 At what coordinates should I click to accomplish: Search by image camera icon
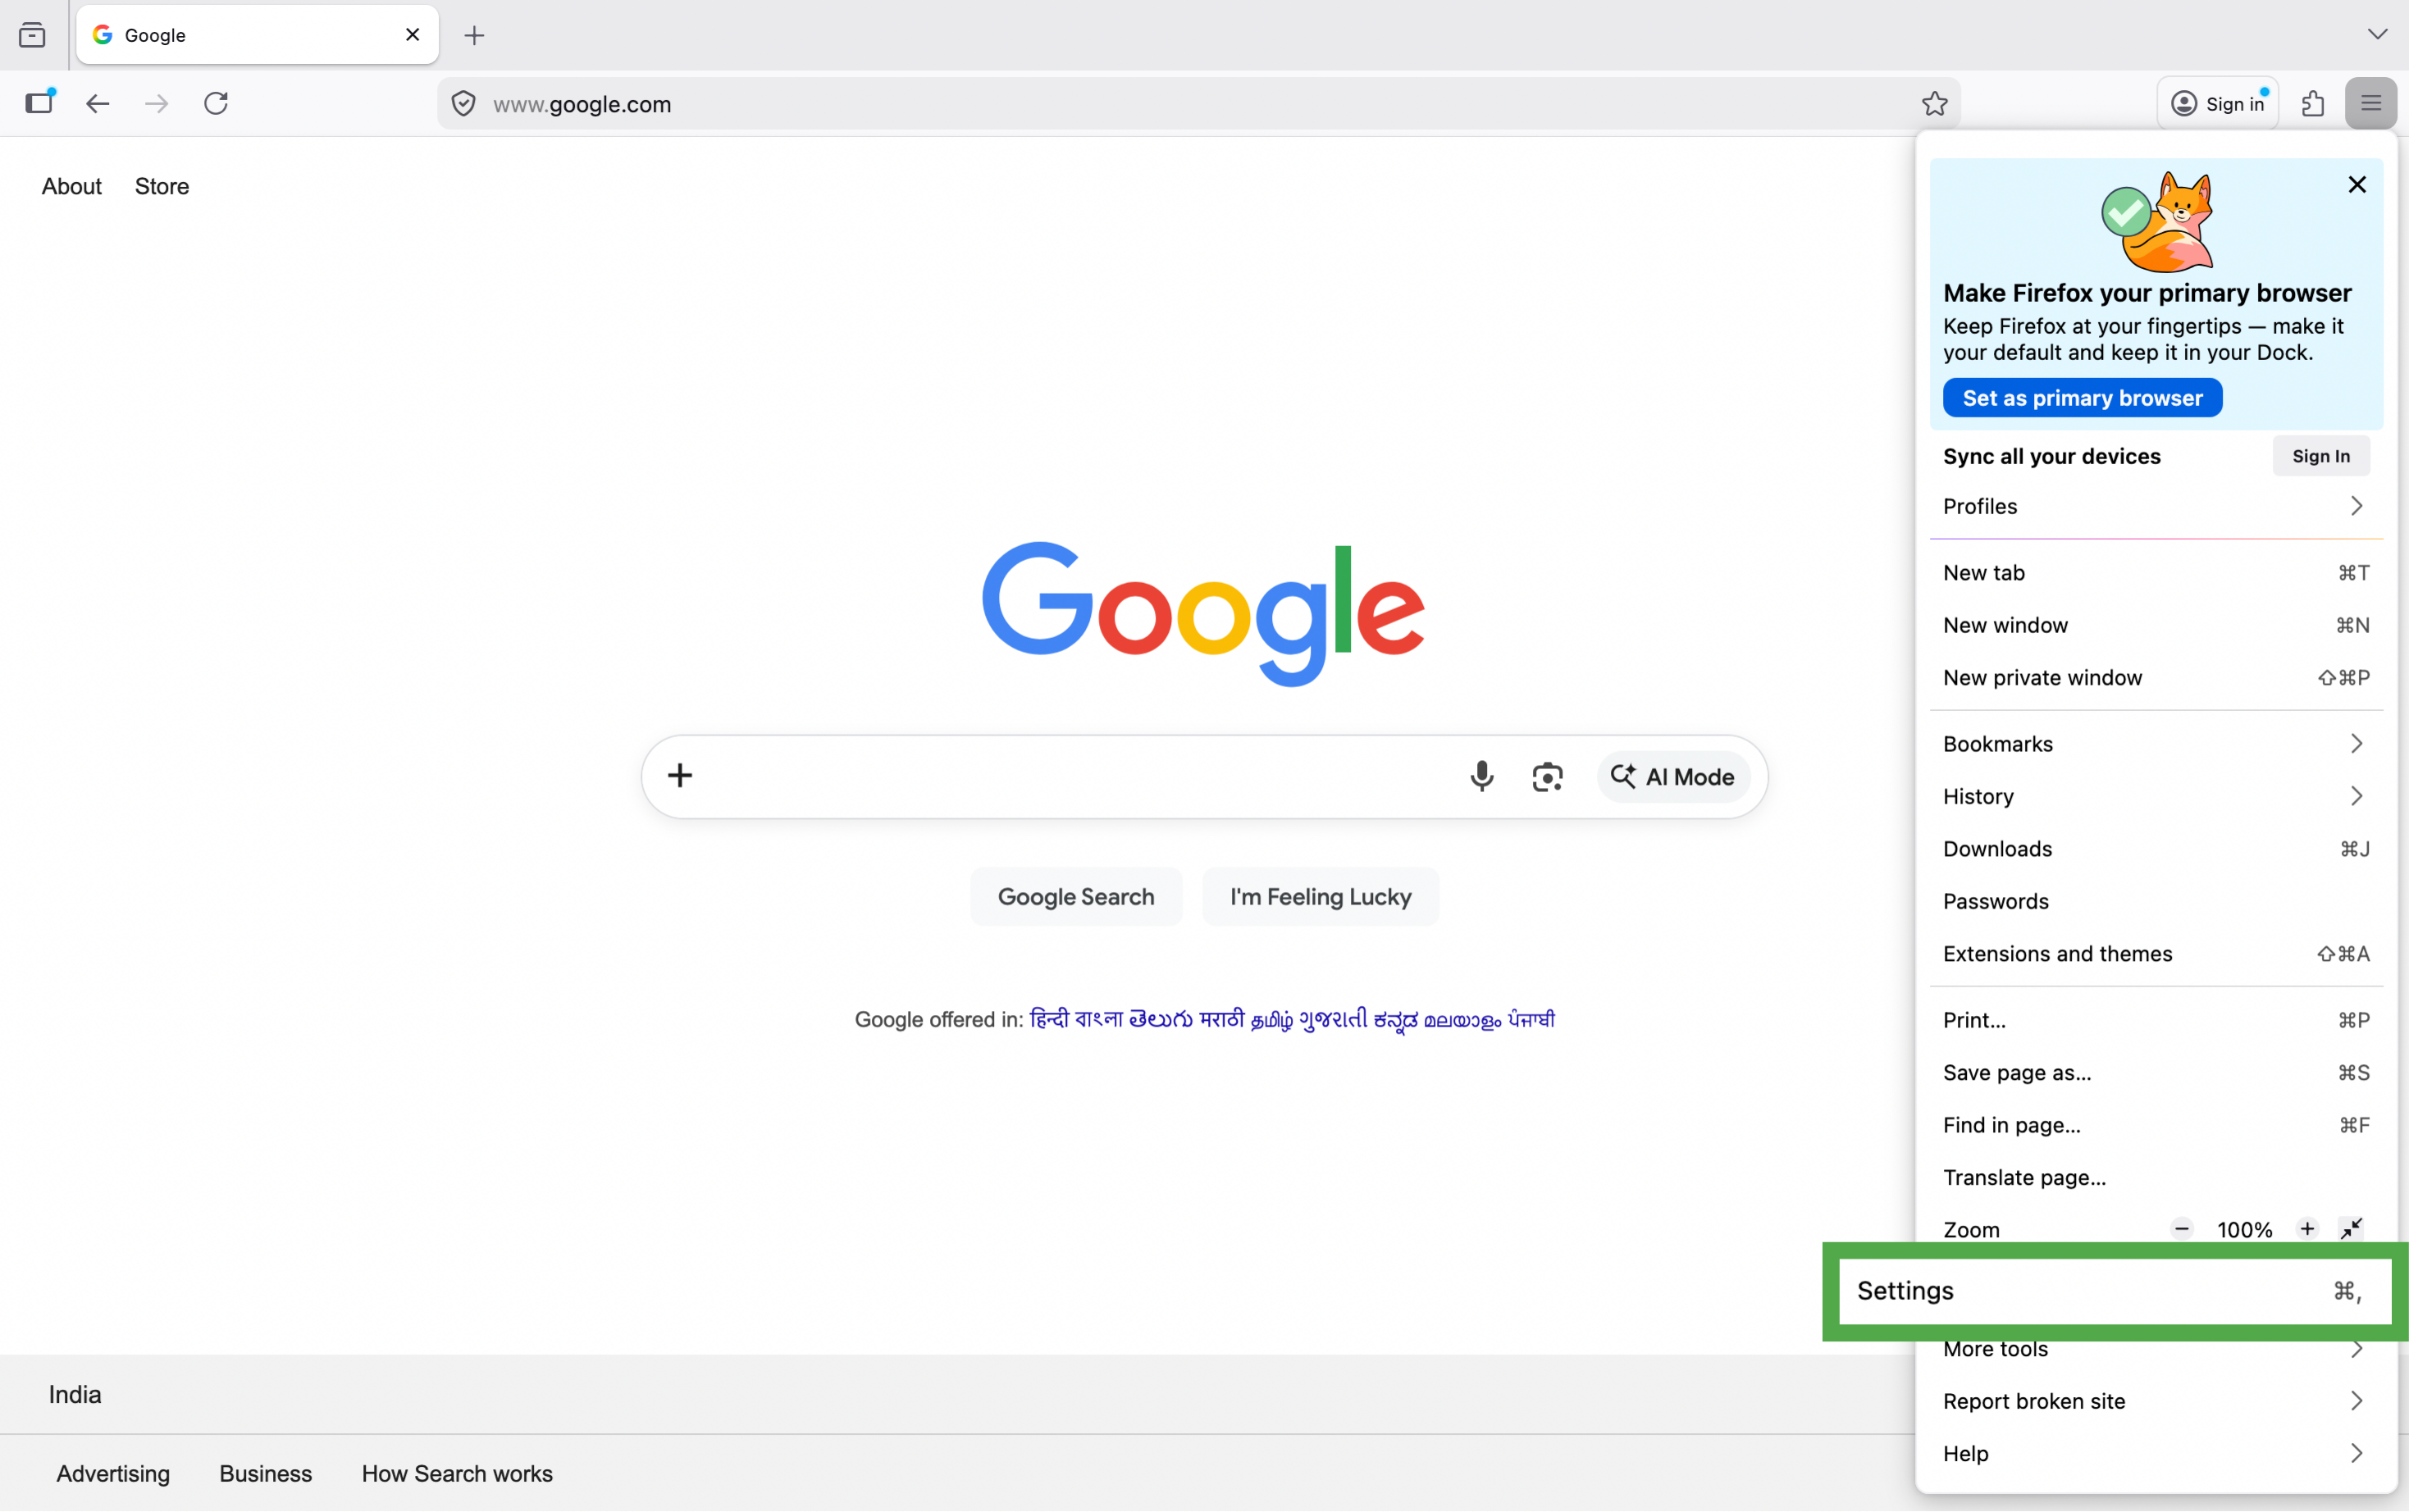1547,777
